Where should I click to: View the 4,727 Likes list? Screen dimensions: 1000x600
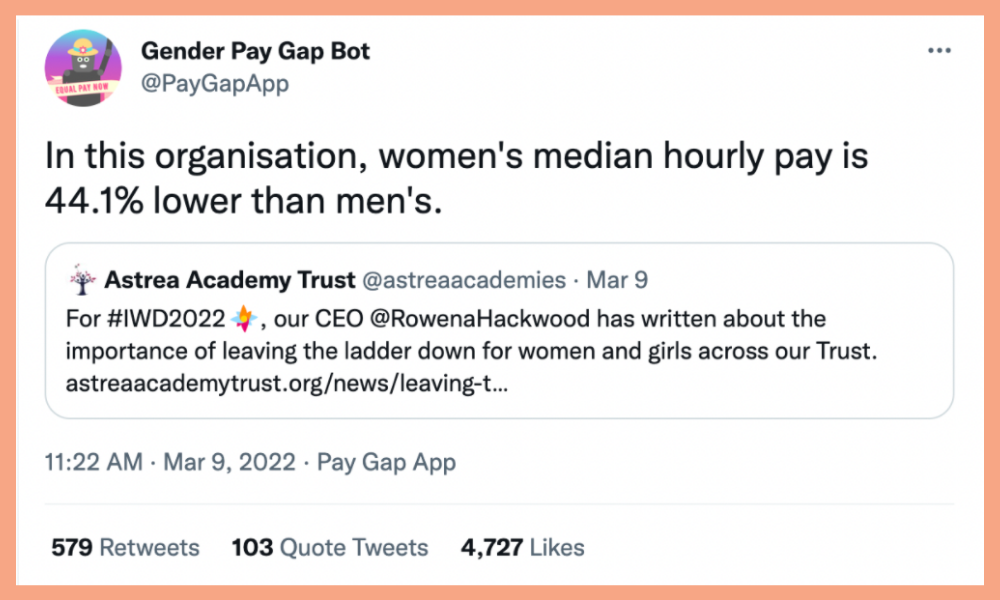522,547
